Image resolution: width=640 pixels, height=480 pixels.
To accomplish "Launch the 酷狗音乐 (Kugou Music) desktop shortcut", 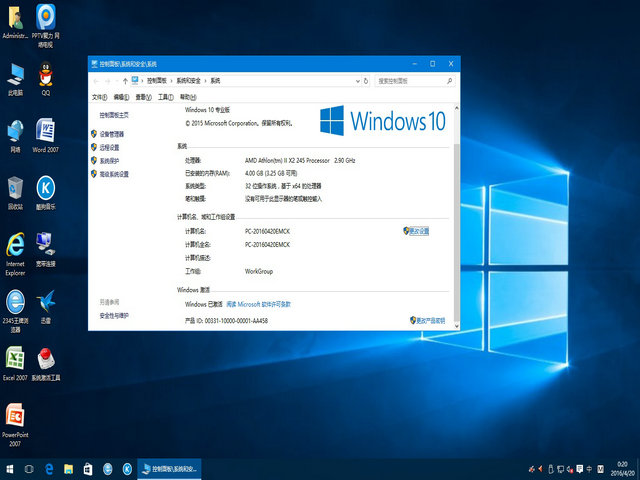I will coord(46,193).
